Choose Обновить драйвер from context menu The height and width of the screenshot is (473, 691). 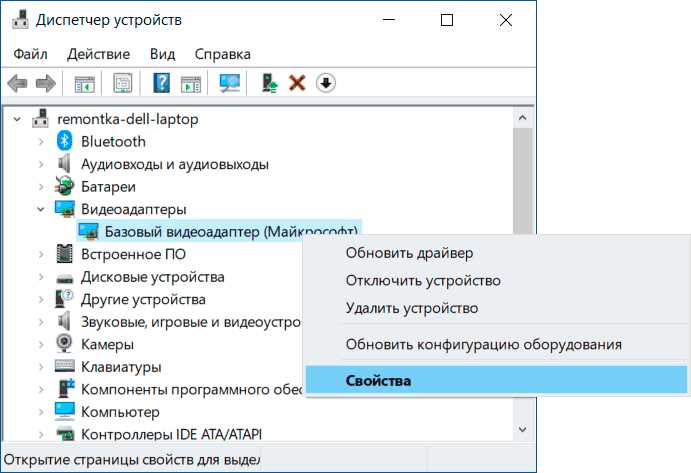409,253
